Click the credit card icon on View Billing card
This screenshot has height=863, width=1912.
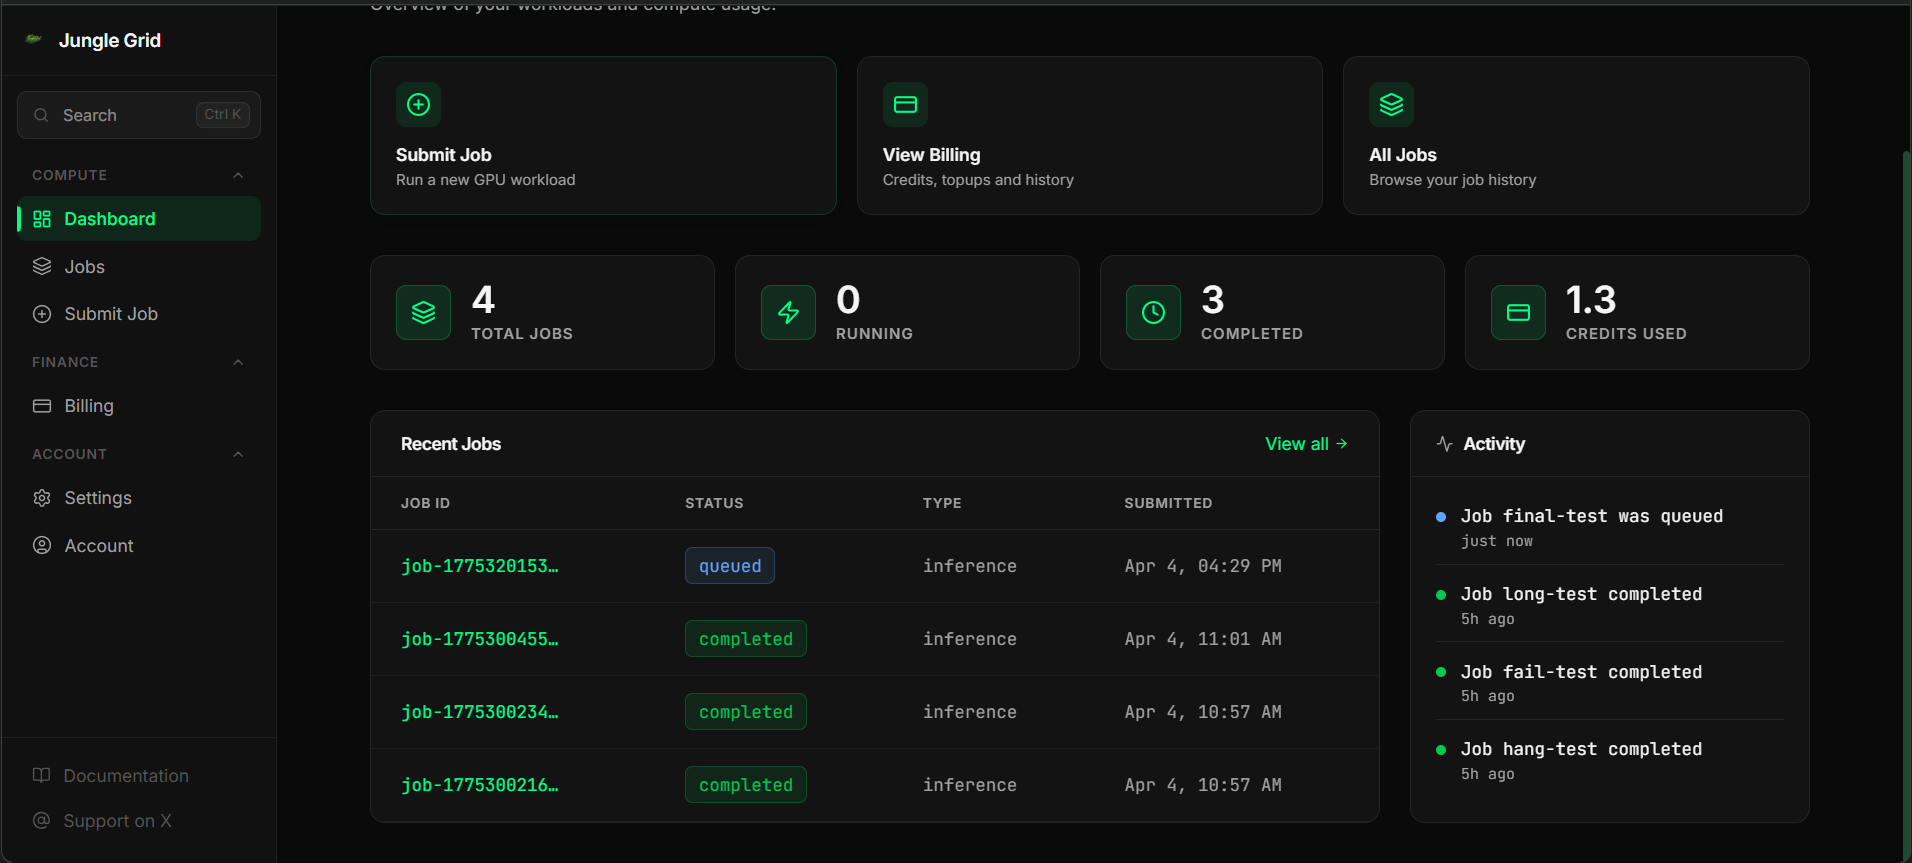(x=905, y=105)
